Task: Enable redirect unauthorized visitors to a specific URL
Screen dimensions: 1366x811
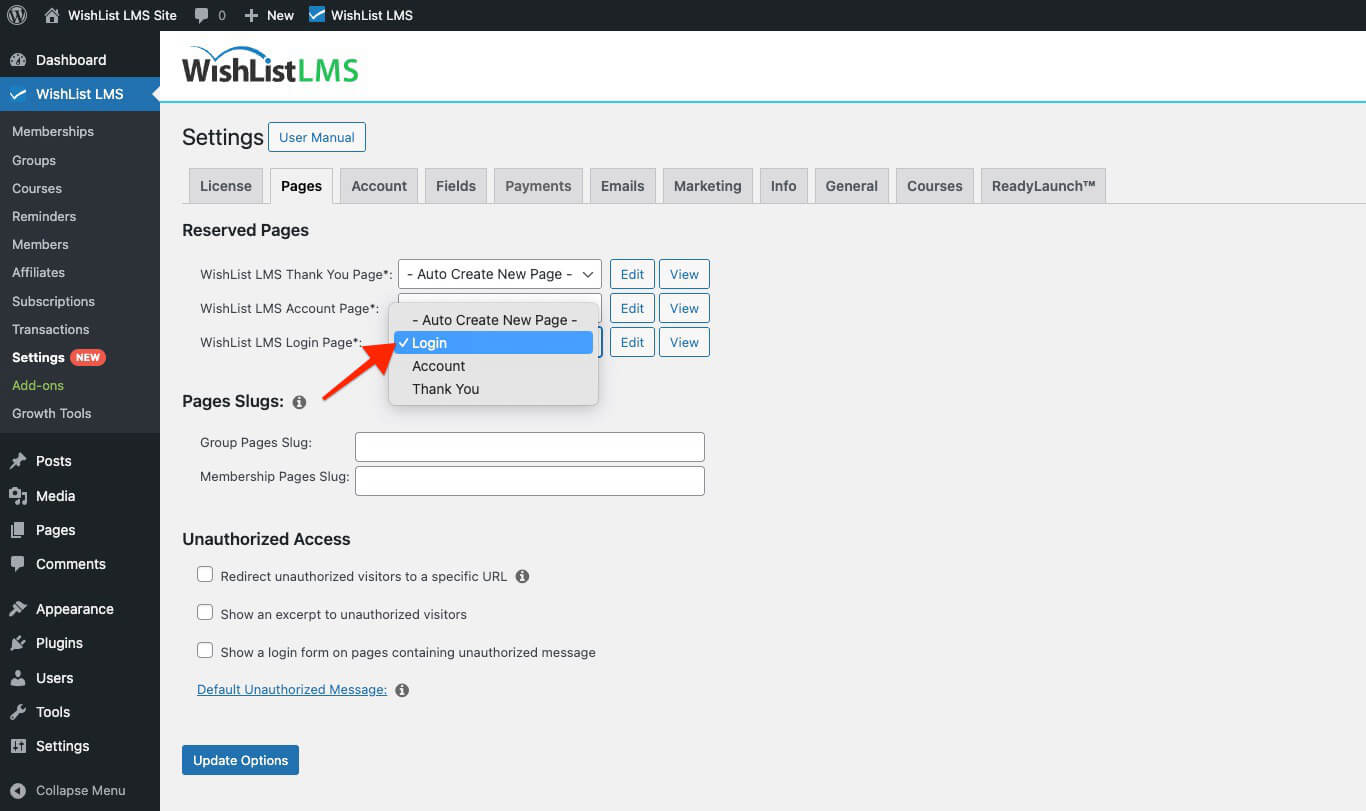Action: 205,574
